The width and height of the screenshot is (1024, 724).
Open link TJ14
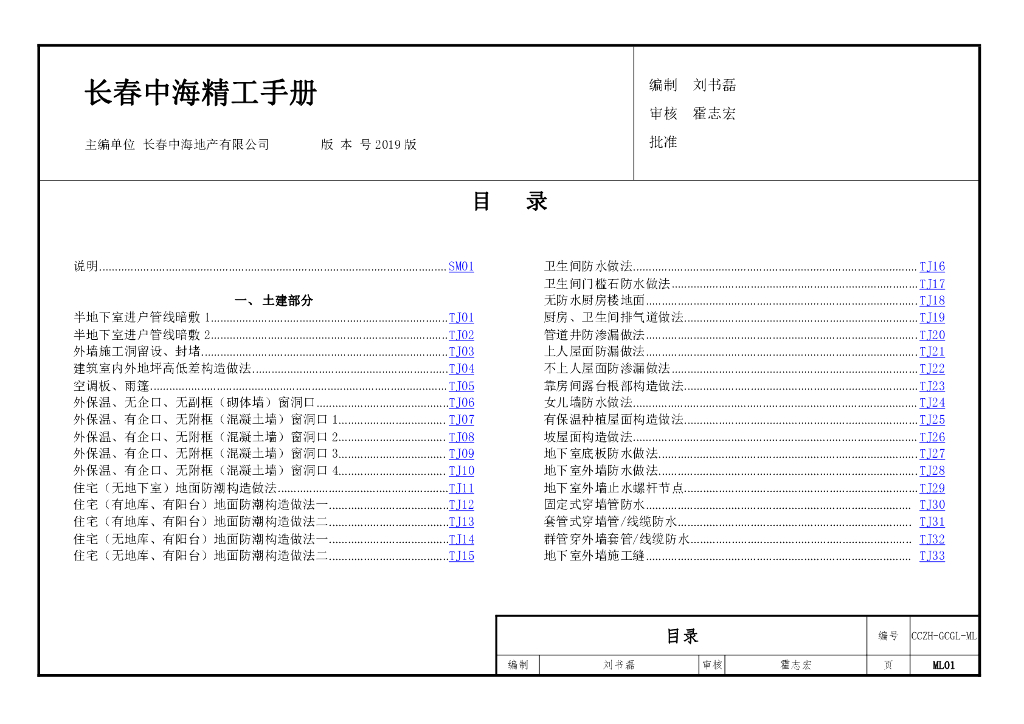coord(461,539)
